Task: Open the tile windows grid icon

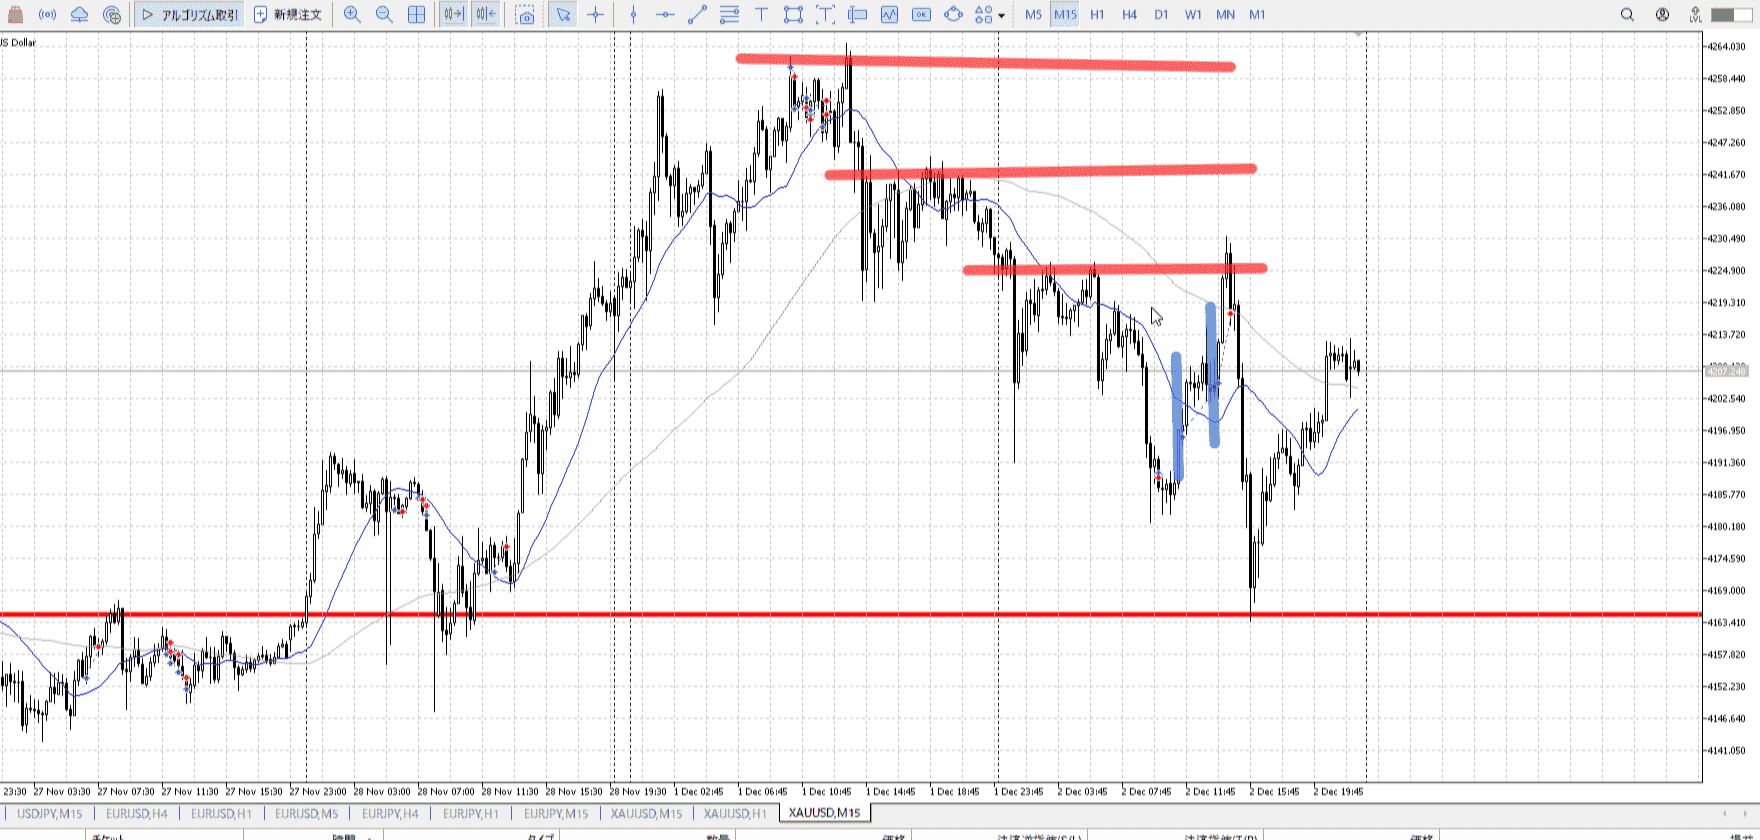Action: (417, 15)
